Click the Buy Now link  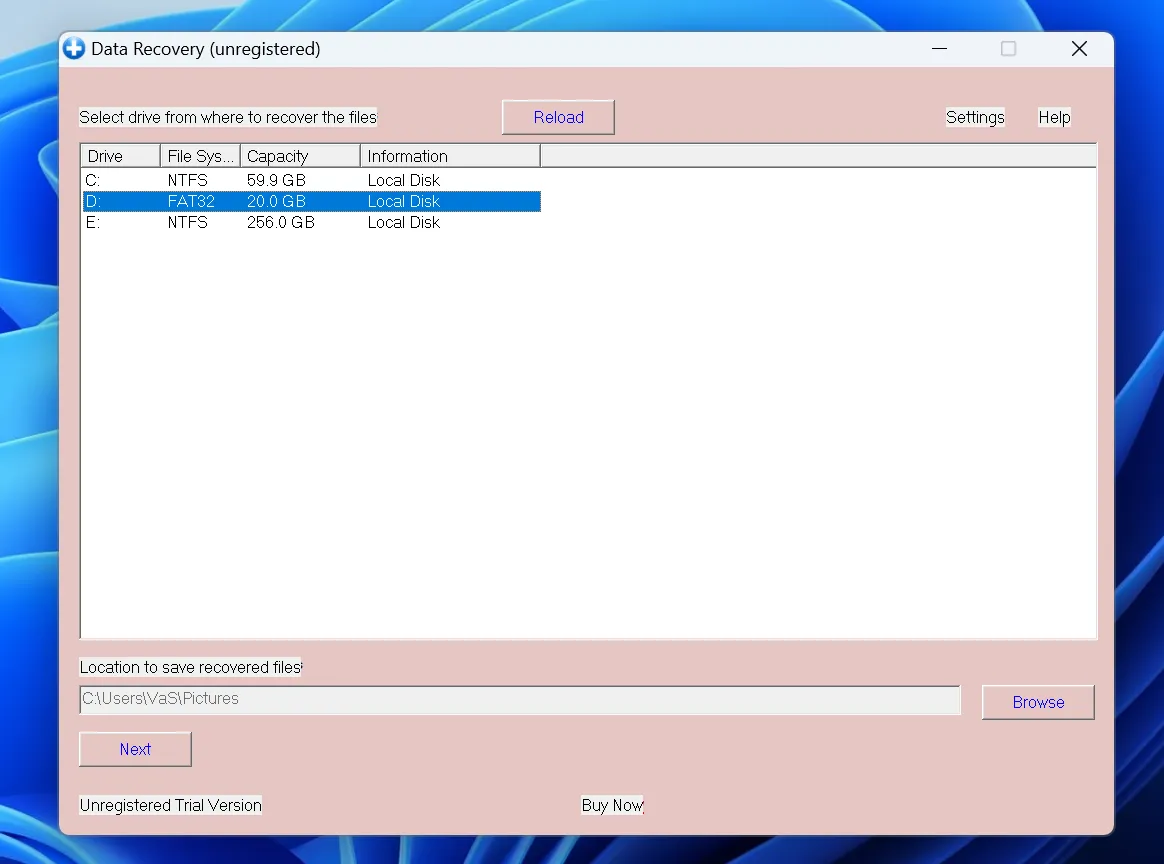(x=612, y=805)
